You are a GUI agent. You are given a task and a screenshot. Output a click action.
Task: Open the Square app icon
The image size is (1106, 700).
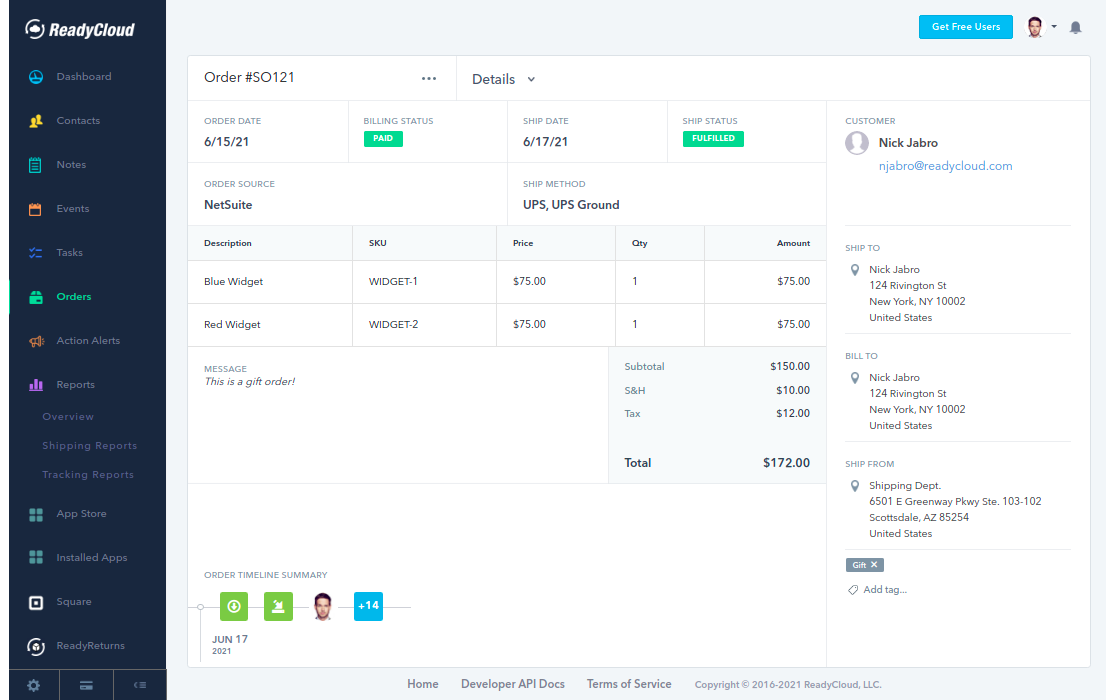pos(36,603)
